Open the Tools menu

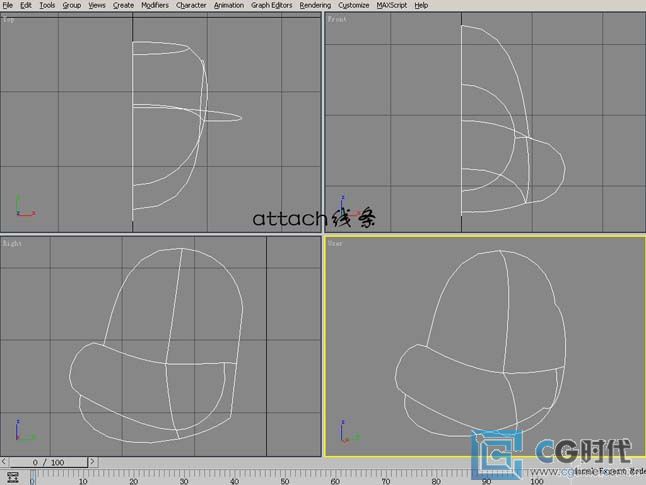pyautogui.click(x=47, y=5)
